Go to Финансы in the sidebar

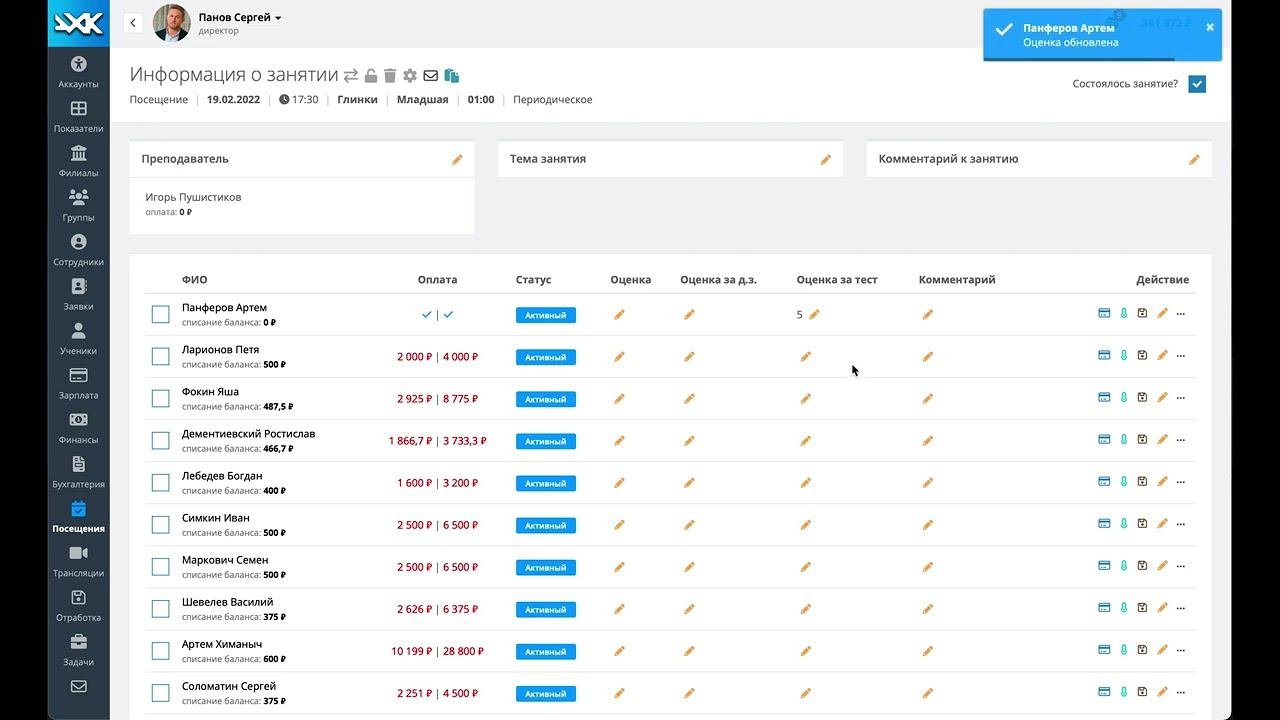(78, 427)
